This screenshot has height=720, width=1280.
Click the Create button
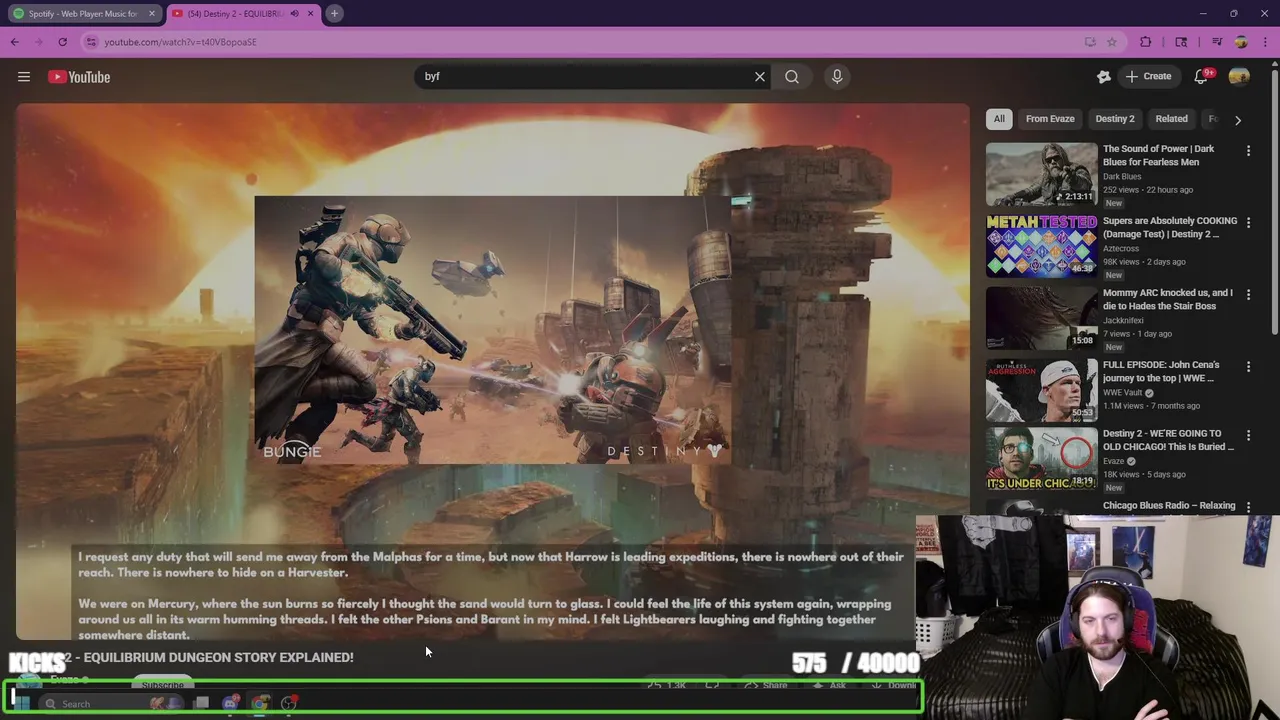pyautogui.click(x=1148, y=76)
